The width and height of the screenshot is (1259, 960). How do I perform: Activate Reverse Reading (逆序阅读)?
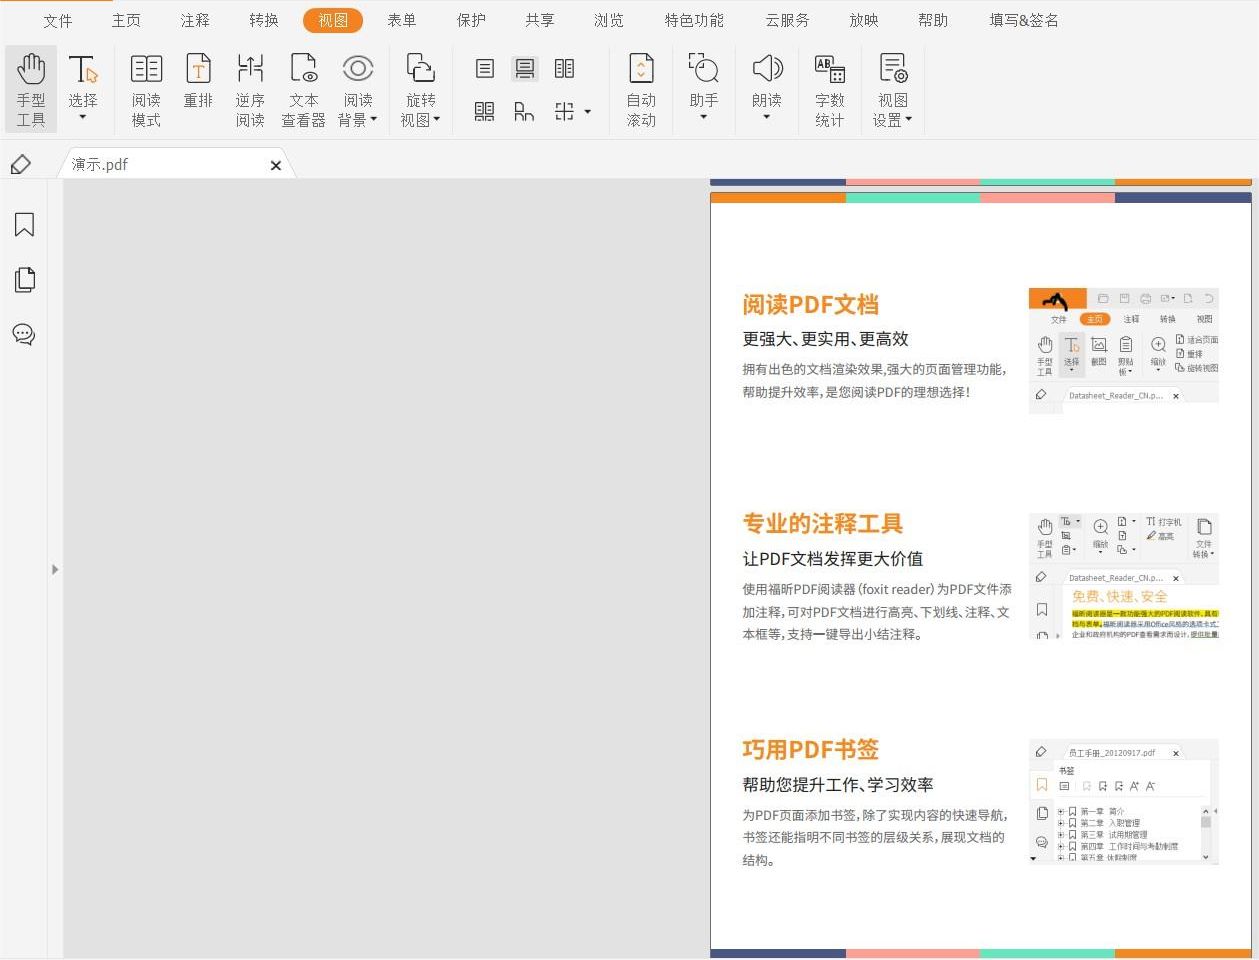[250, 89]
